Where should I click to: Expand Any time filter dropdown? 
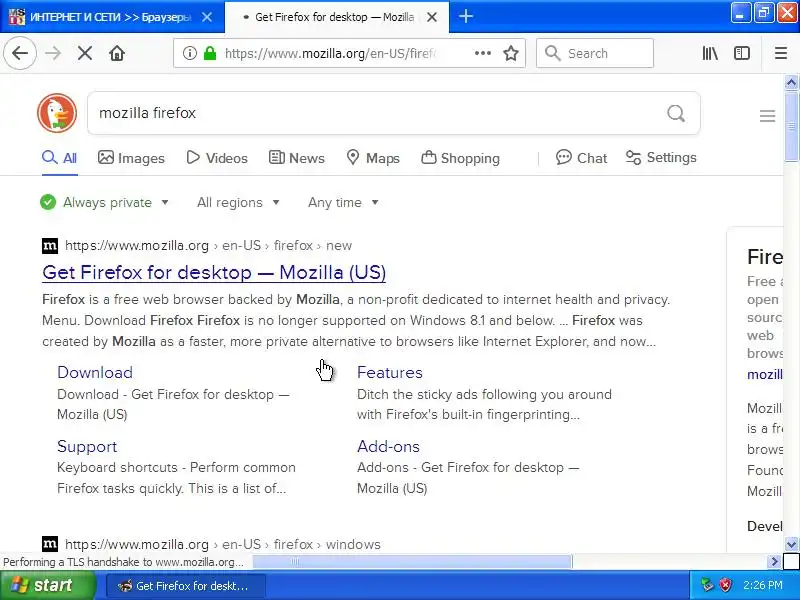pyautogui.click(x=343, y=203)
